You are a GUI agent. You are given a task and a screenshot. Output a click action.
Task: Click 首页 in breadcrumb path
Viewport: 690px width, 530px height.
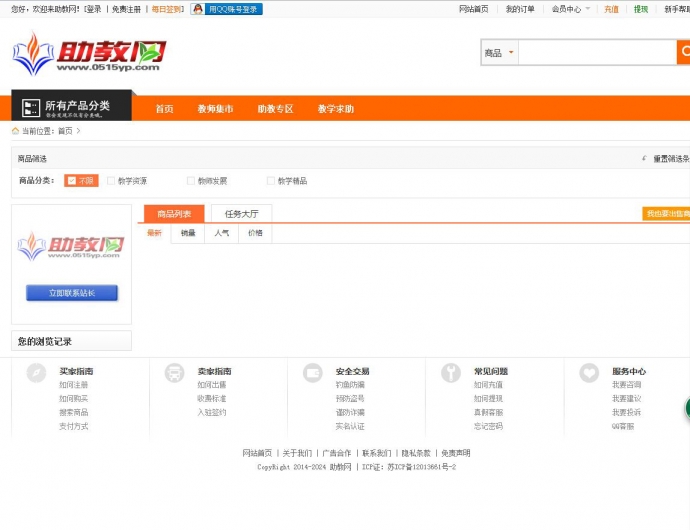click(65, 131)
